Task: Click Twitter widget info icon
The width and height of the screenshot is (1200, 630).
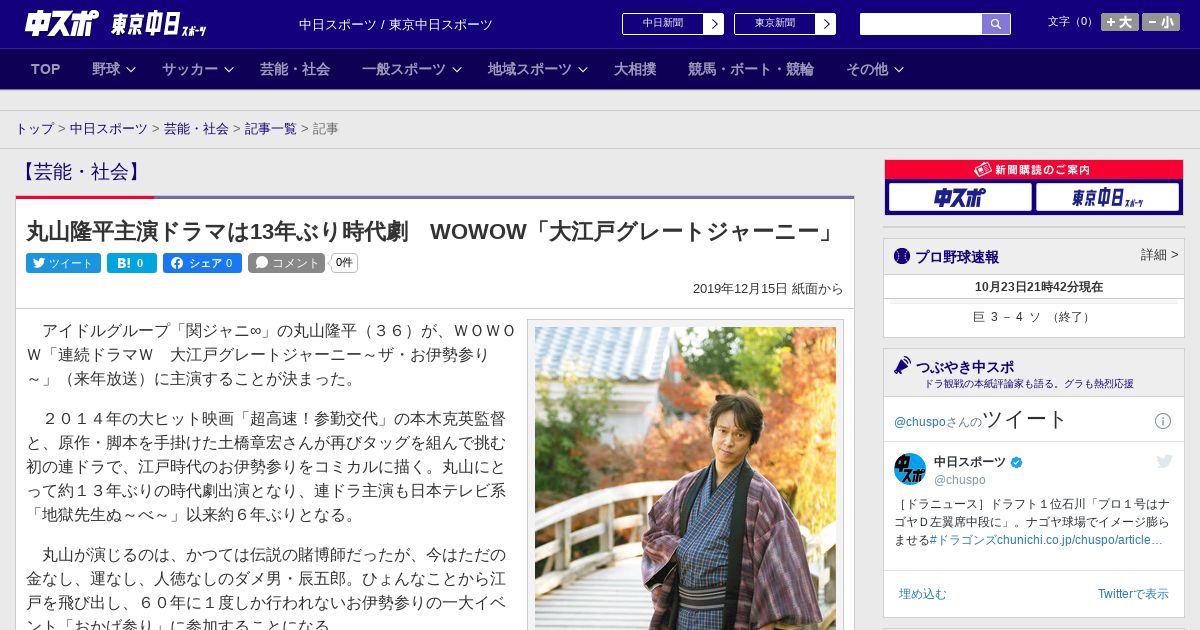Action: [1163, 421]
